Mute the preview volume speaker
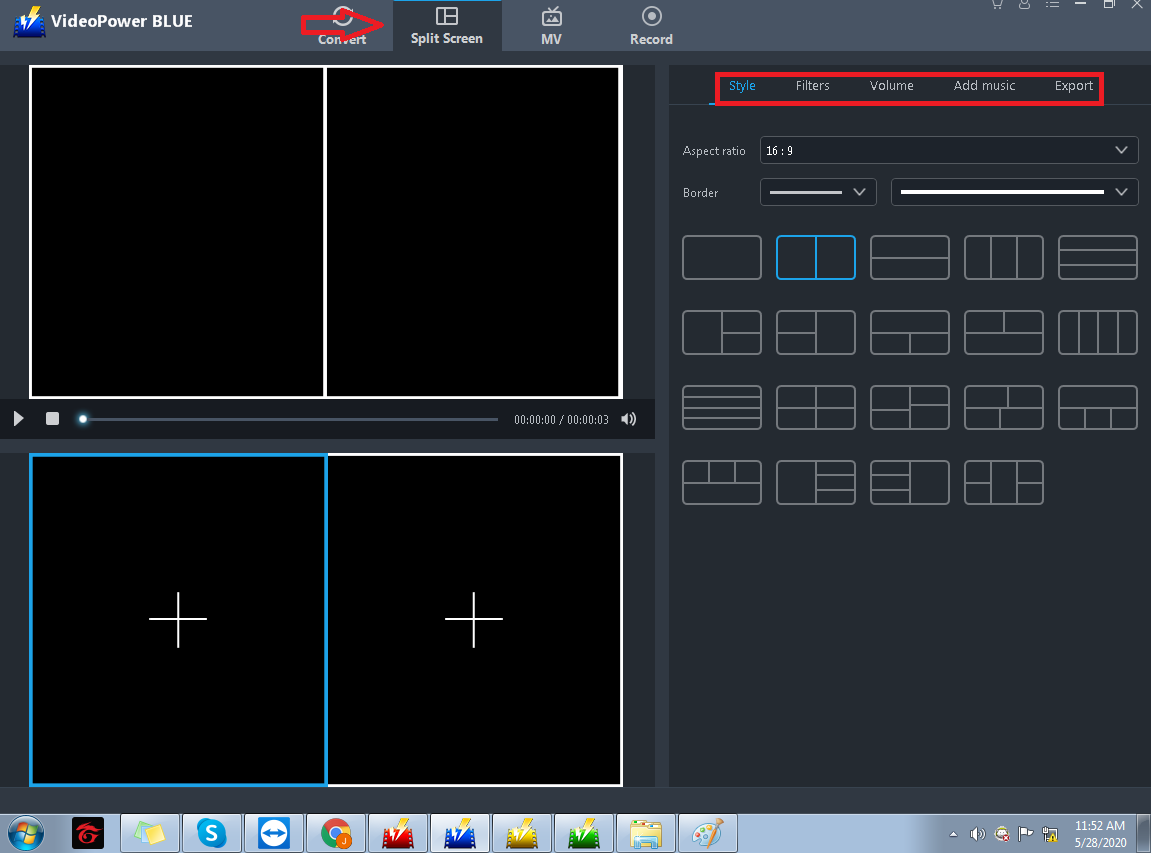 coord(628,419)
